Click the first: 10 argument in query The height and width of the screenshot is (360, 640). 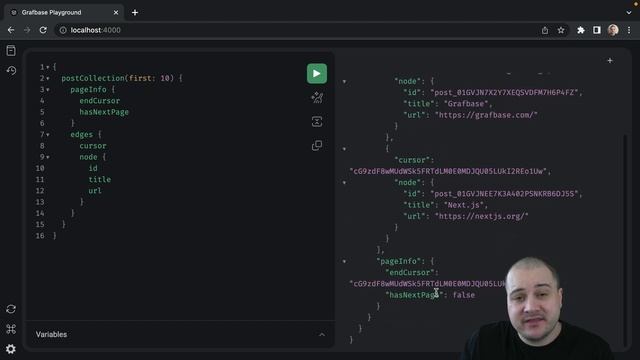pyautogui.click(x=149, y=78)
